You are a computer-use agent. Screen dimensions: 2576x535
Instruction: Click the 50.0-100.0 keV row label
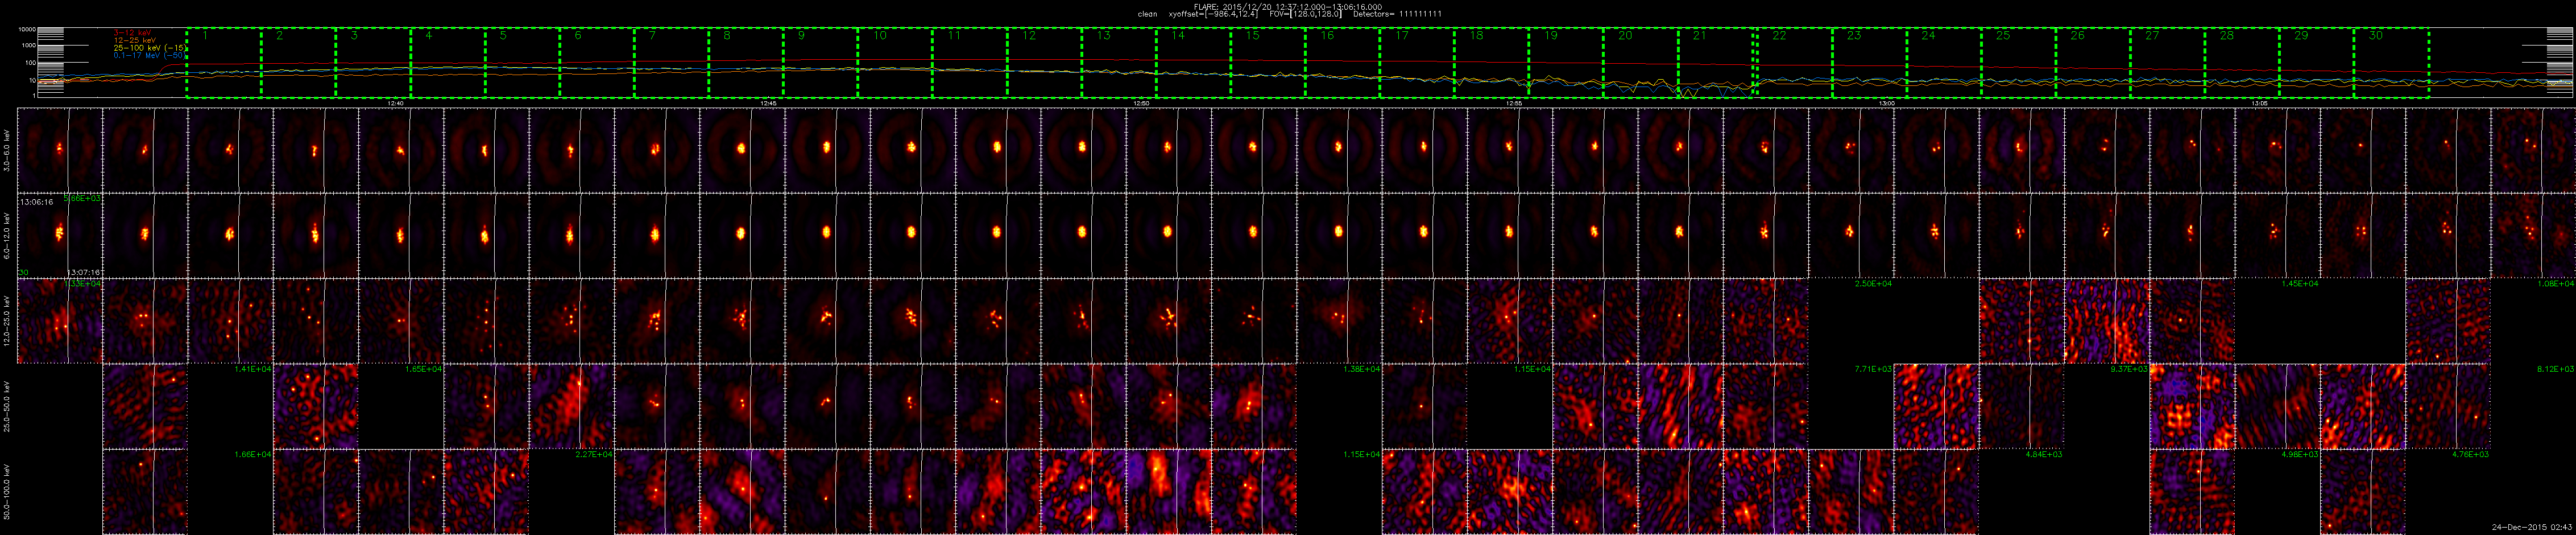pyautogui.click(x=8, y=491)
